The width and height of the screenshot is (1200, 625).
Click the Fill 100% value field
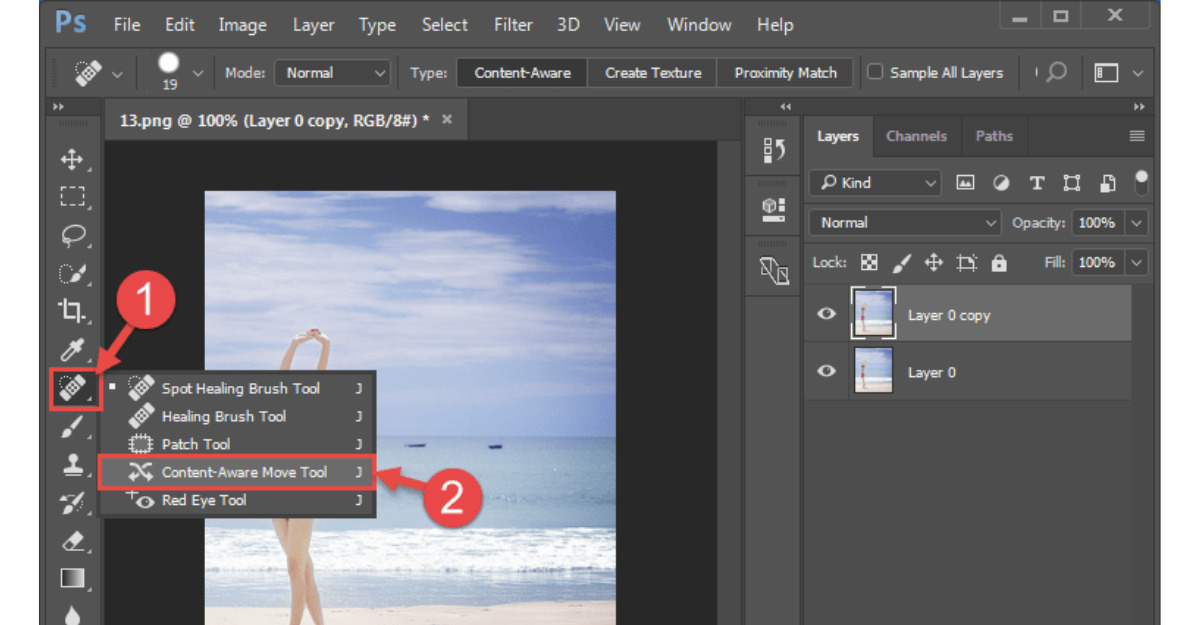tap(1097, 263)
